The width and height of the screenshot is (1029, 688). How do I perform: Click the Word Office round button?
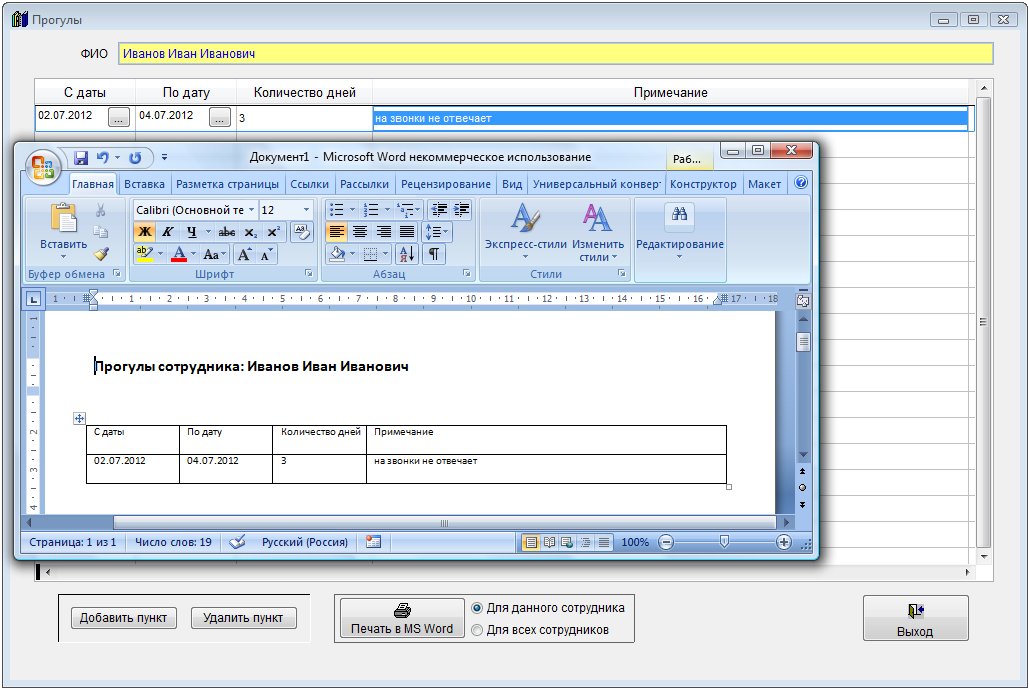(x=43, y=167)
